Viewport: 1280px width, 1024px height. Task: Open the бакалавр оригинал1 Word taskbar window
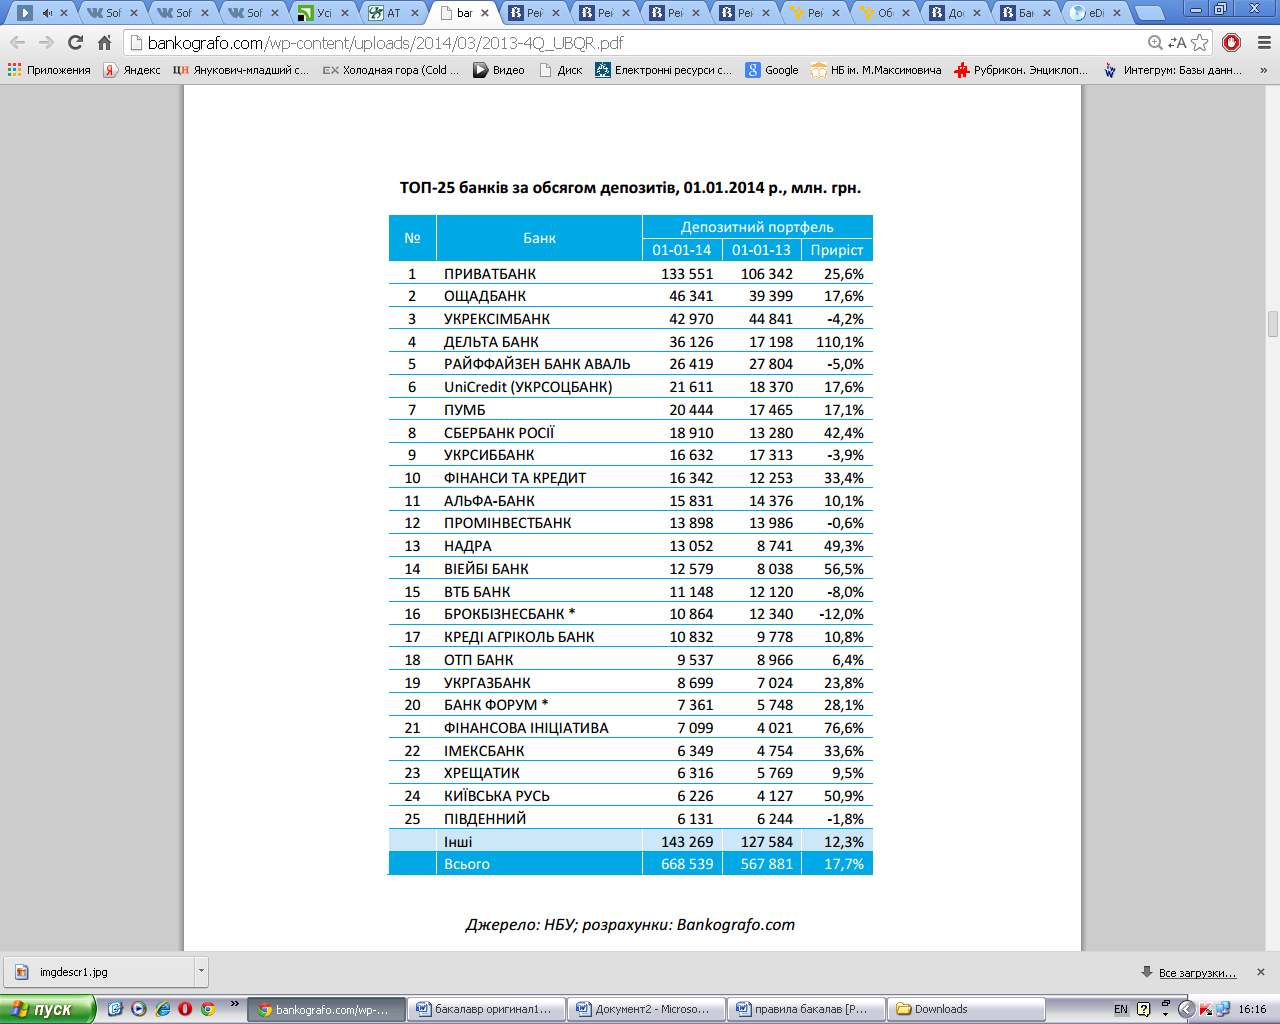click(x=487, y=1009)
